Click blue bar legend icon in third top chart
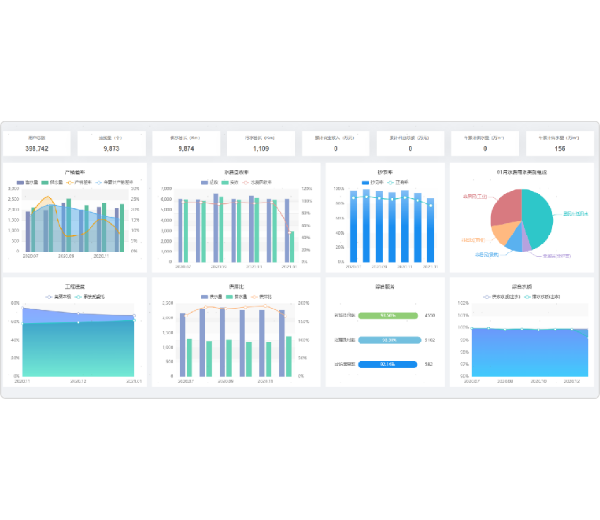 coord(366,182)
